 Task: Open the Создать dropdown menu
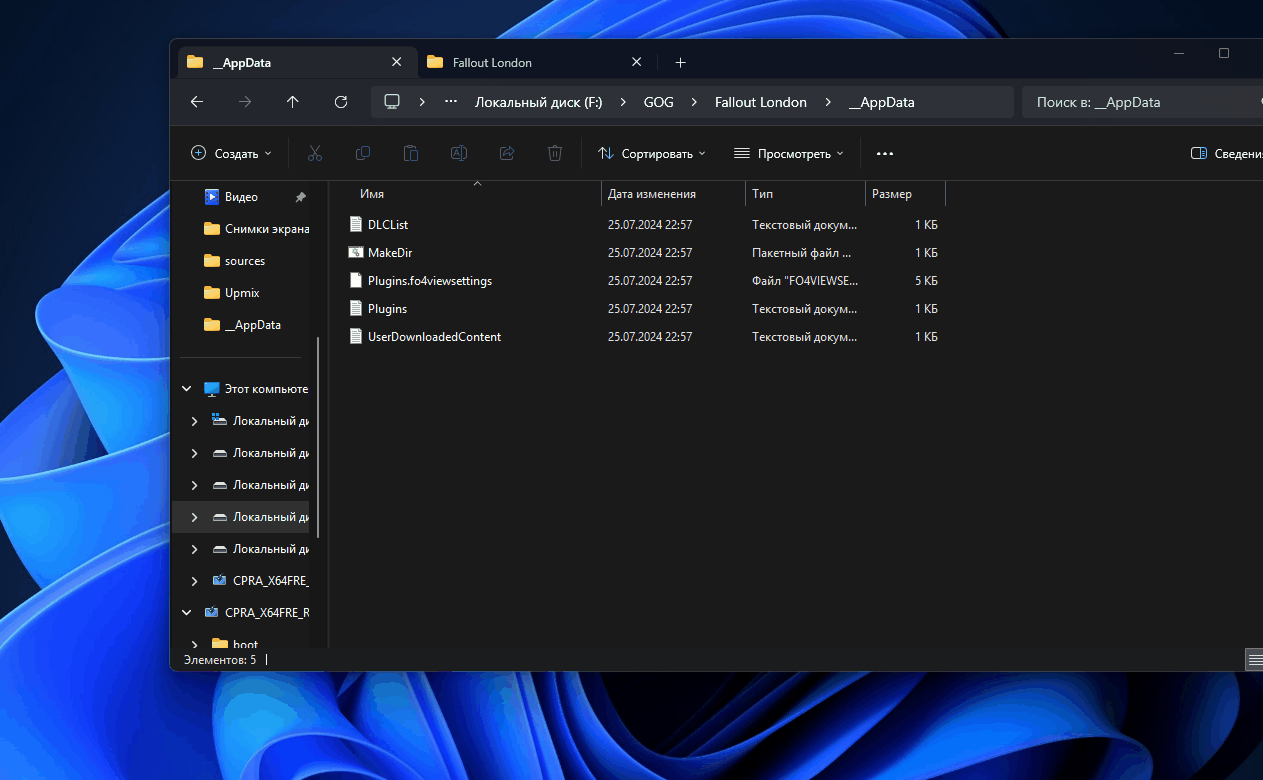click(x=231, y=154)
